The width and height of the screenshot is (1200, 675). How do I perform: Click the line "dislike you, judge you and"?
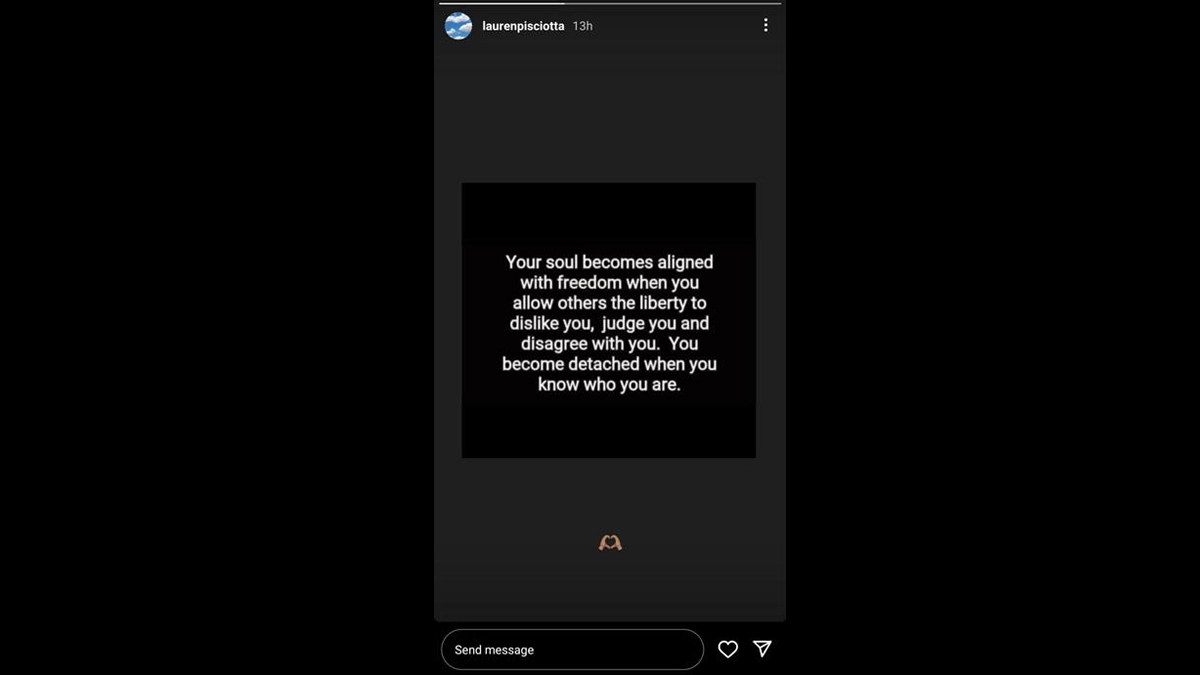pos(609,323)
